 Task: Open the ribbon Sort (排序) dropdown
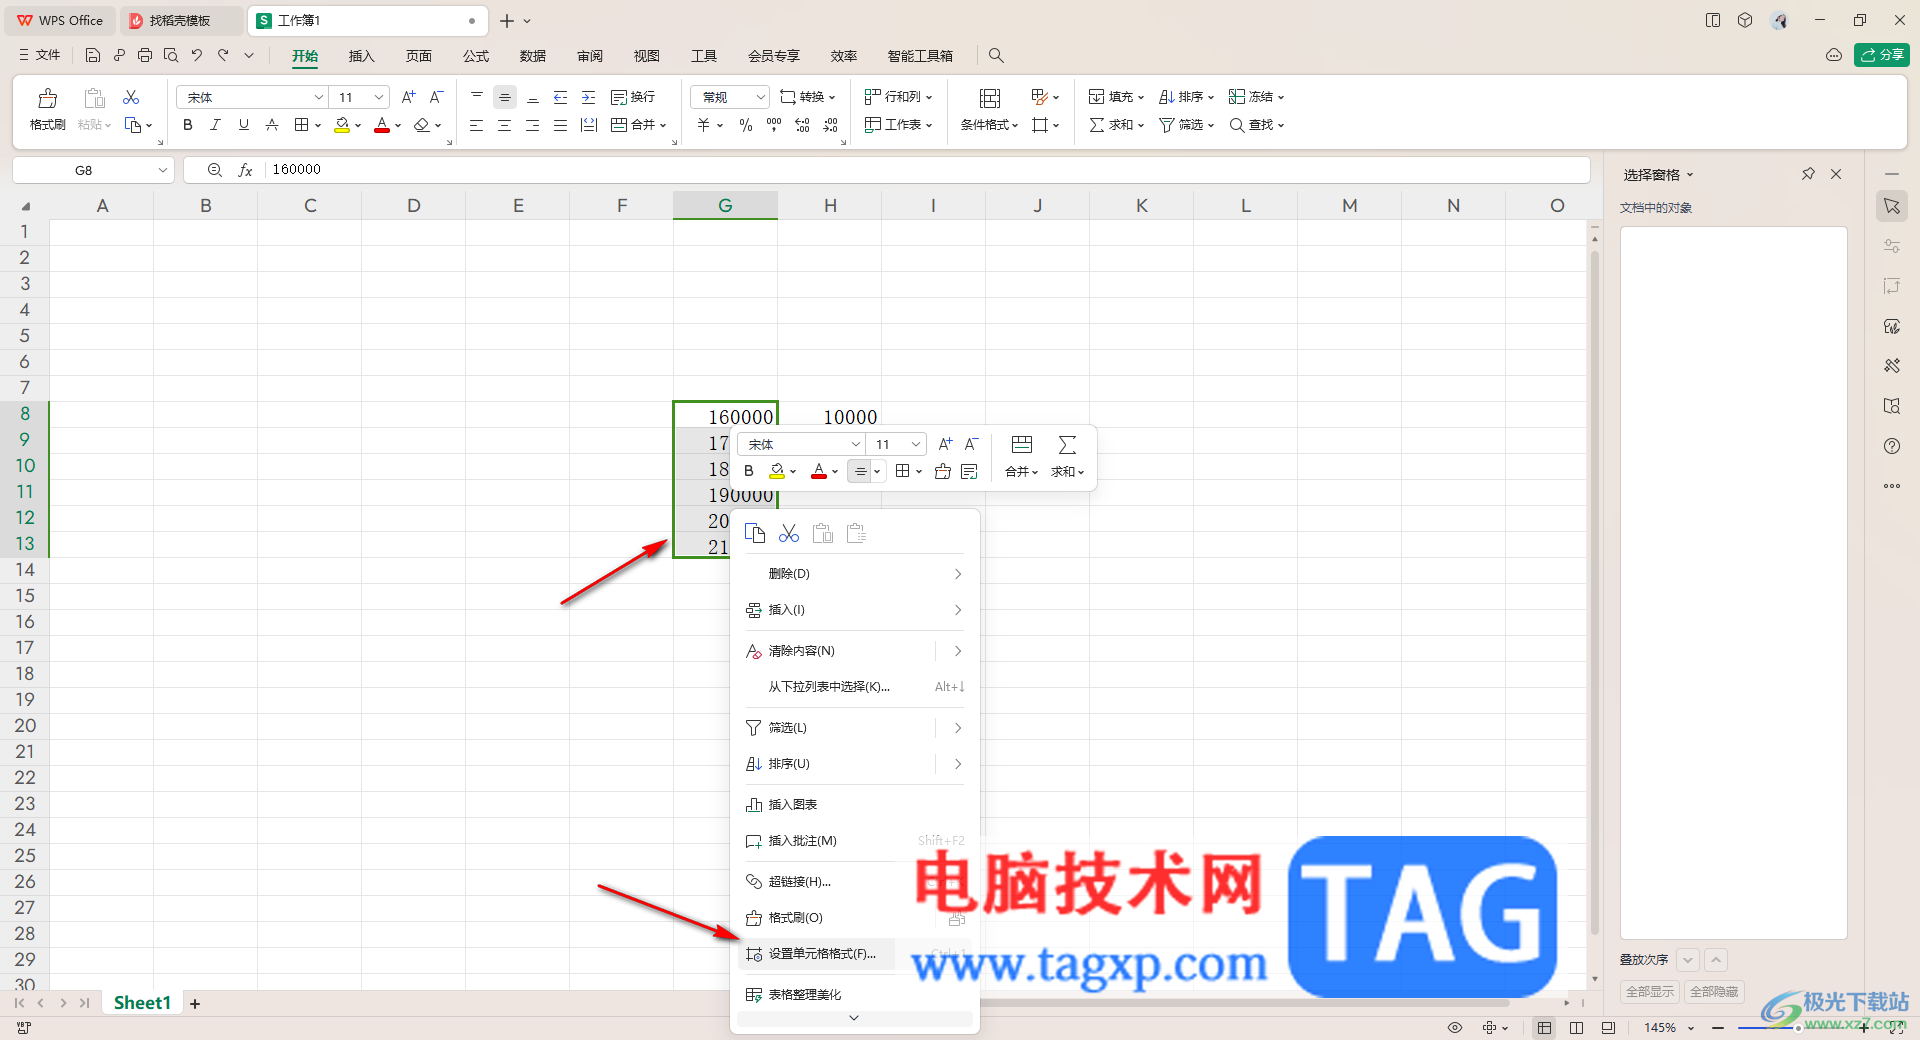[x=1186, y=97]
